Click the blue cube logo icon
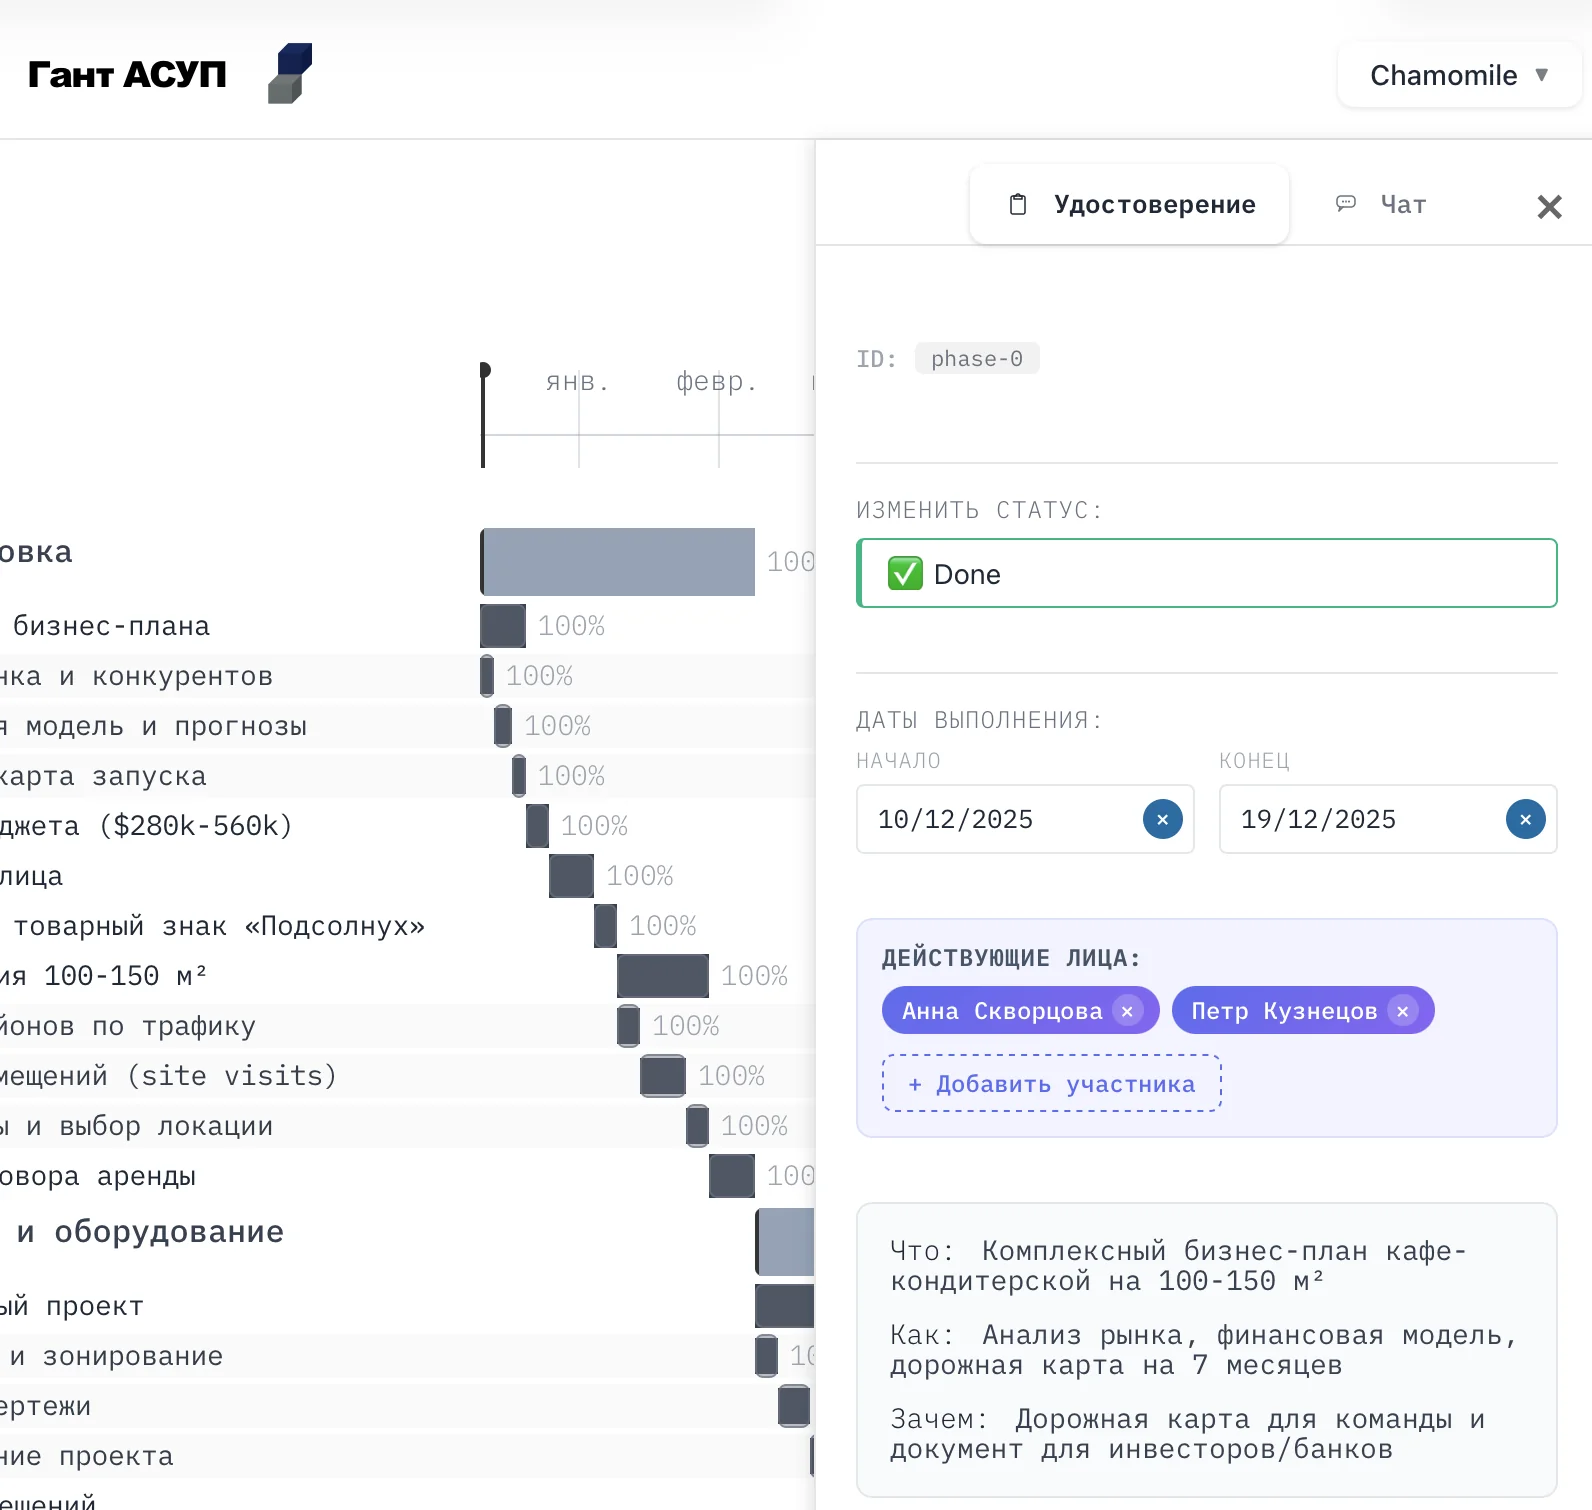Viewport: 1592px width, 1510px height. [290, 73]
